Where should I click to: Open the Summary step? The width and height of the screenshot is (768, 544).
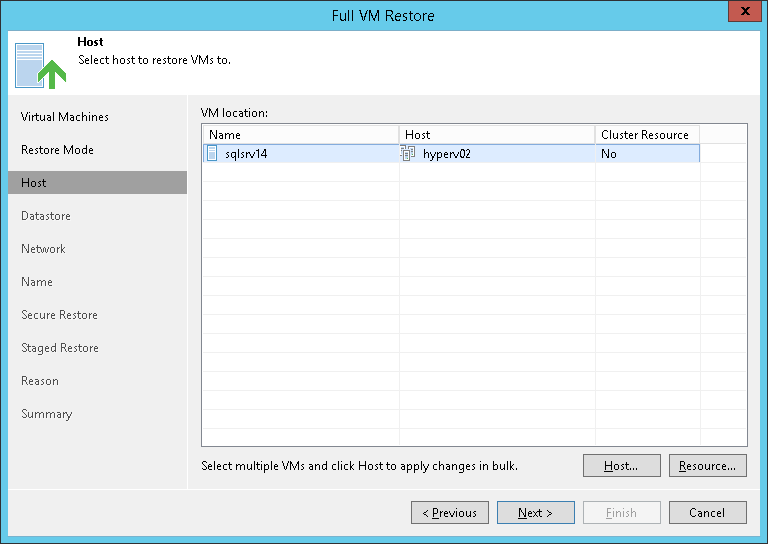46,414
